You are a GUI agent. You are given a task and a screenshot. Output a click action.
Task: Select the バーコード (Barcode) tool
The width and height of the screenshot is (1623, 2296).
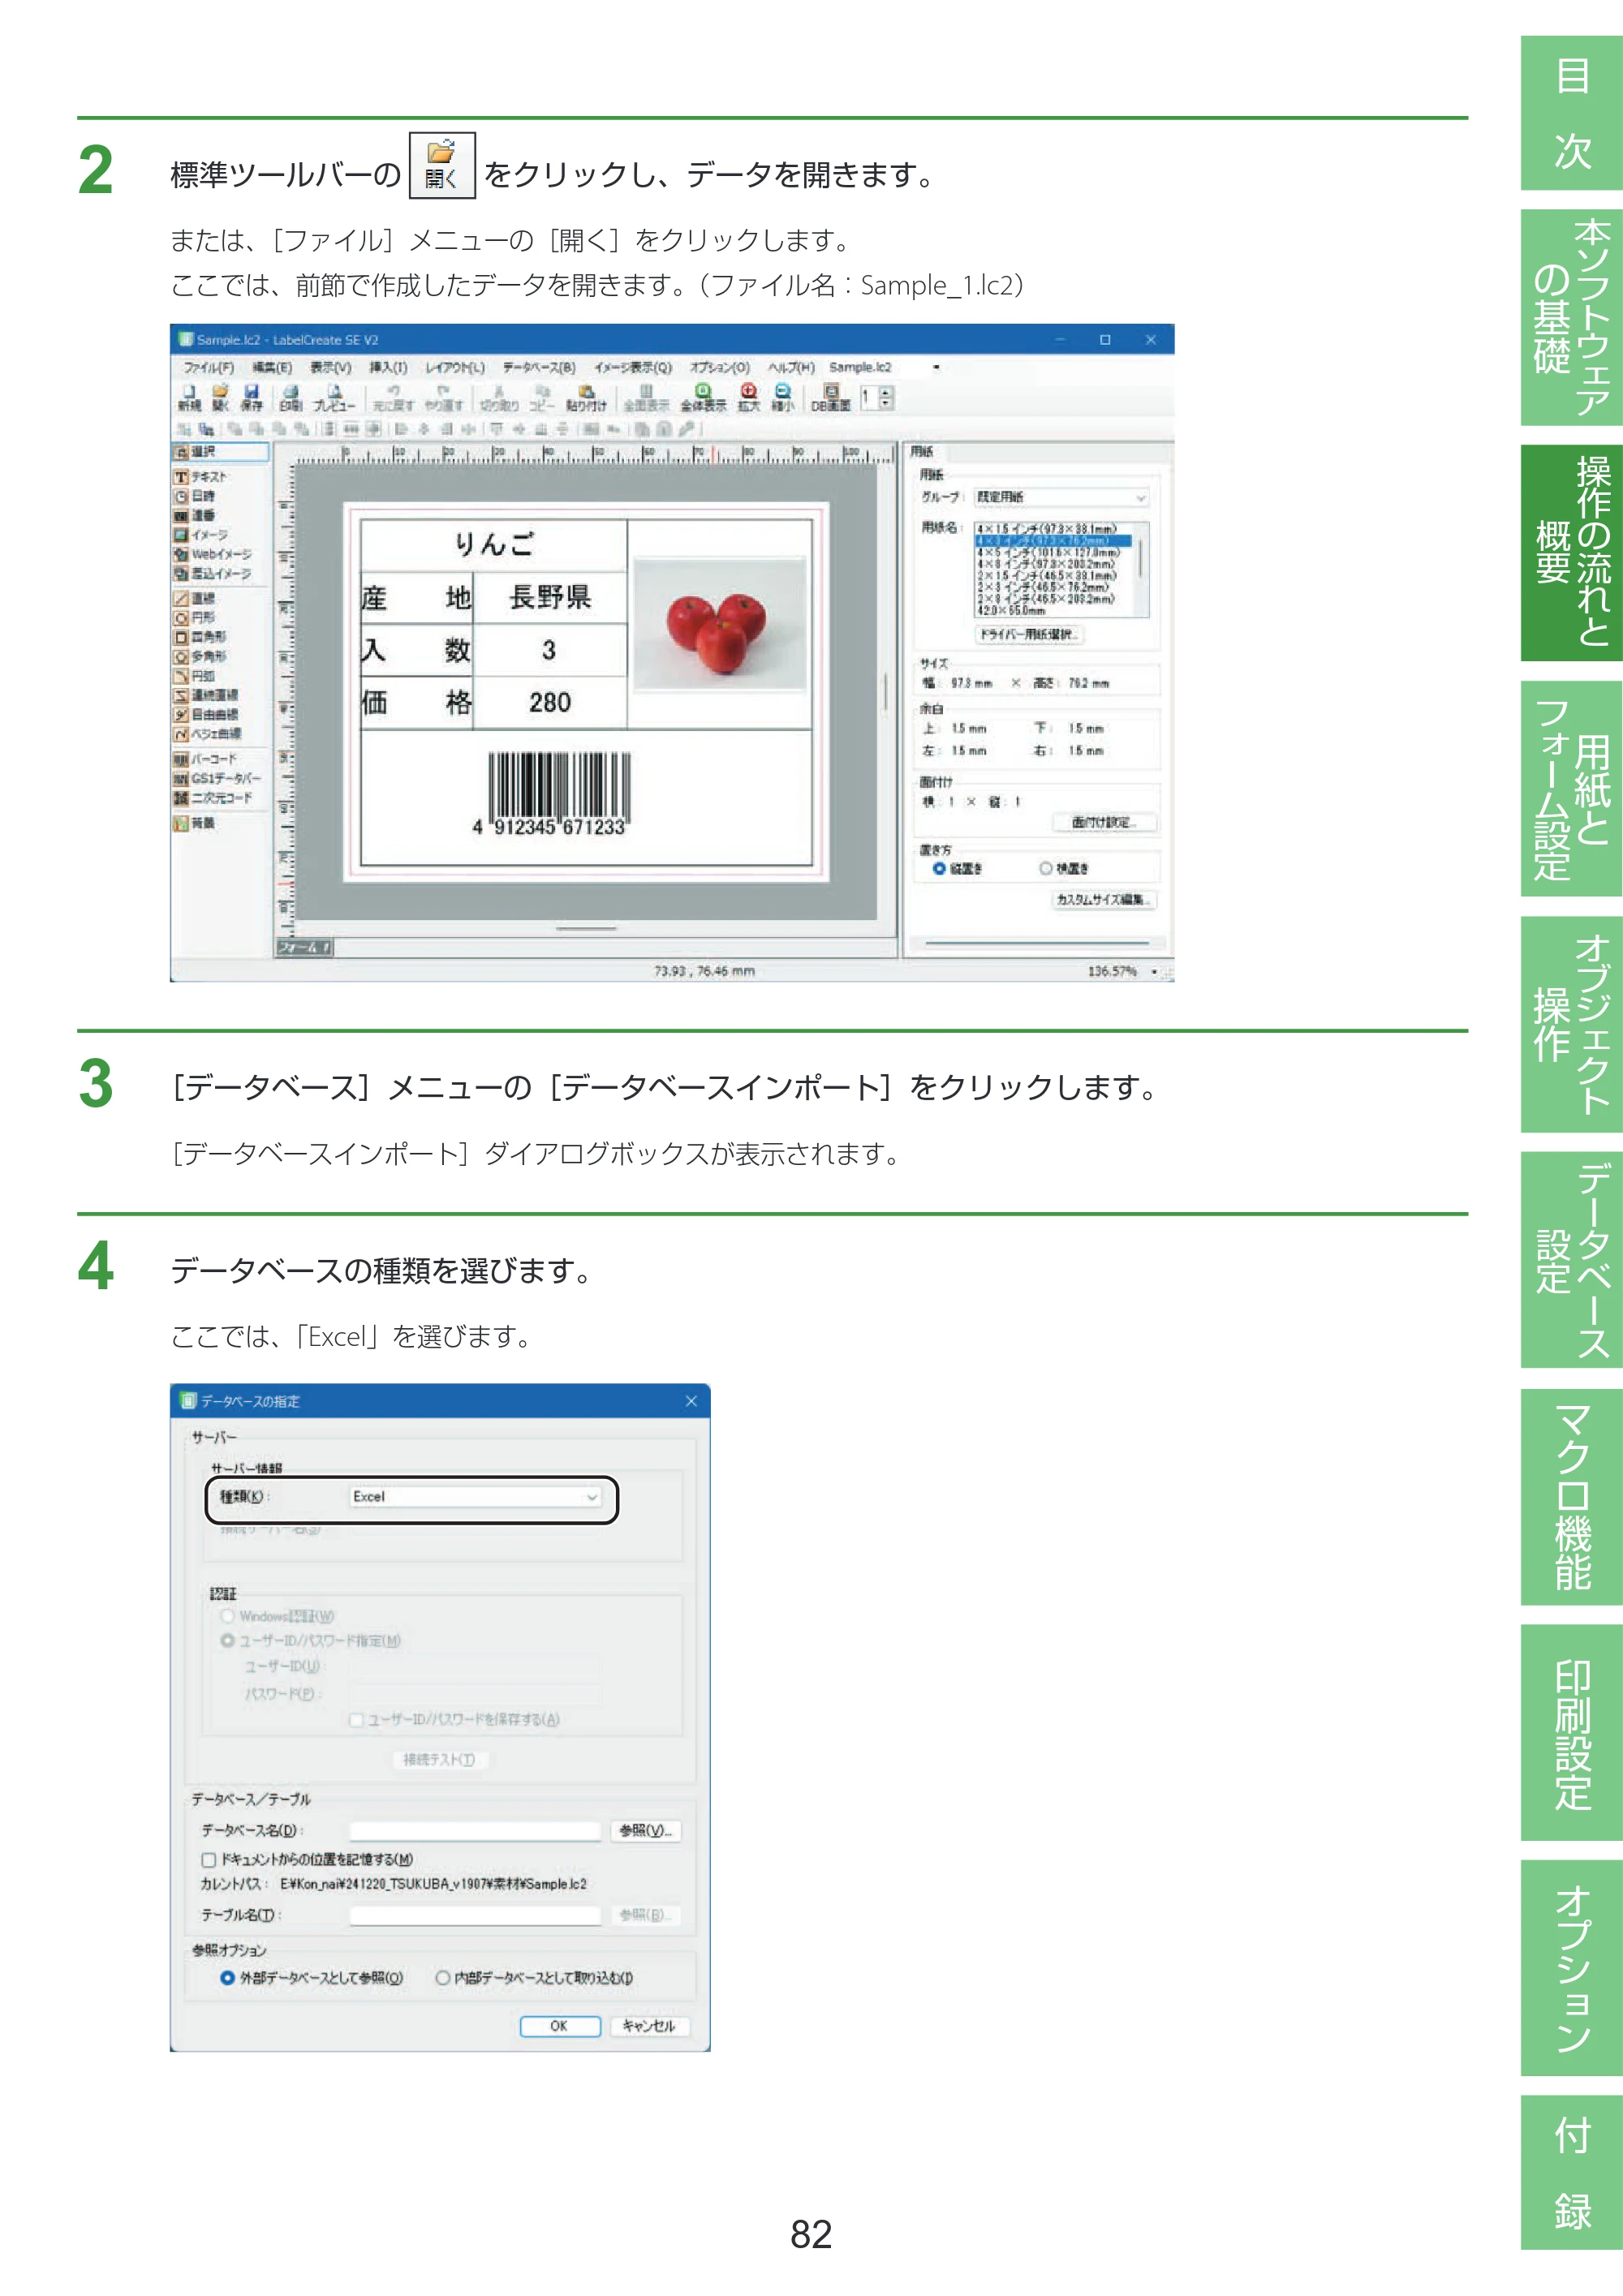(206, 759)
